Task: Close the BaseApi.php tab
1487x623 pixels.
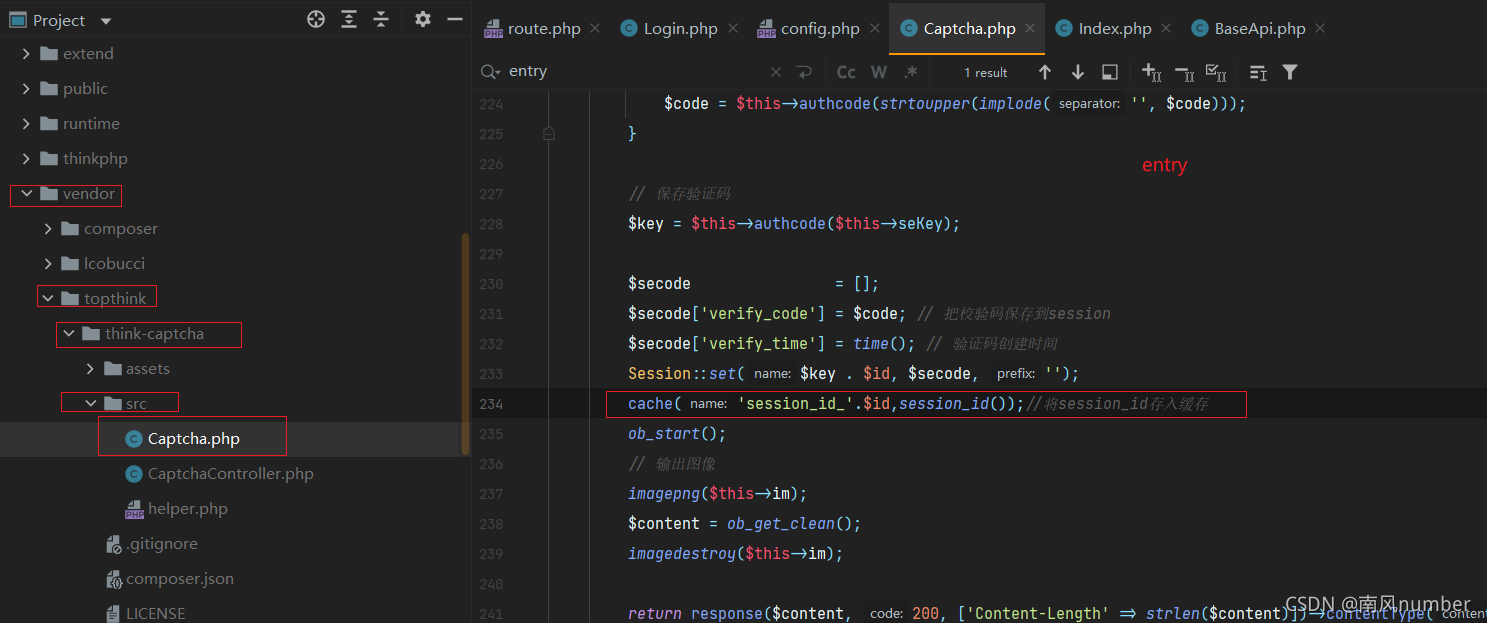Action: coord(1320,29)
